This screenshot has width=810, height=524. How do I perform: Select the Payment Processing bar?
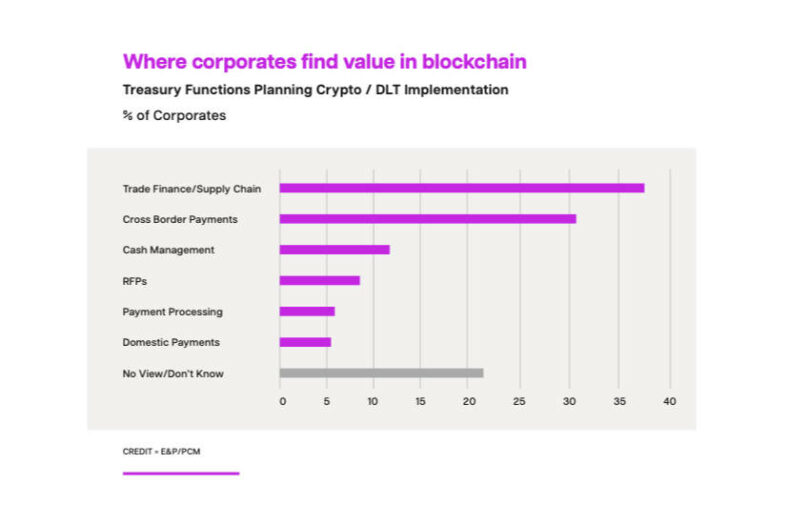[307, 311]
